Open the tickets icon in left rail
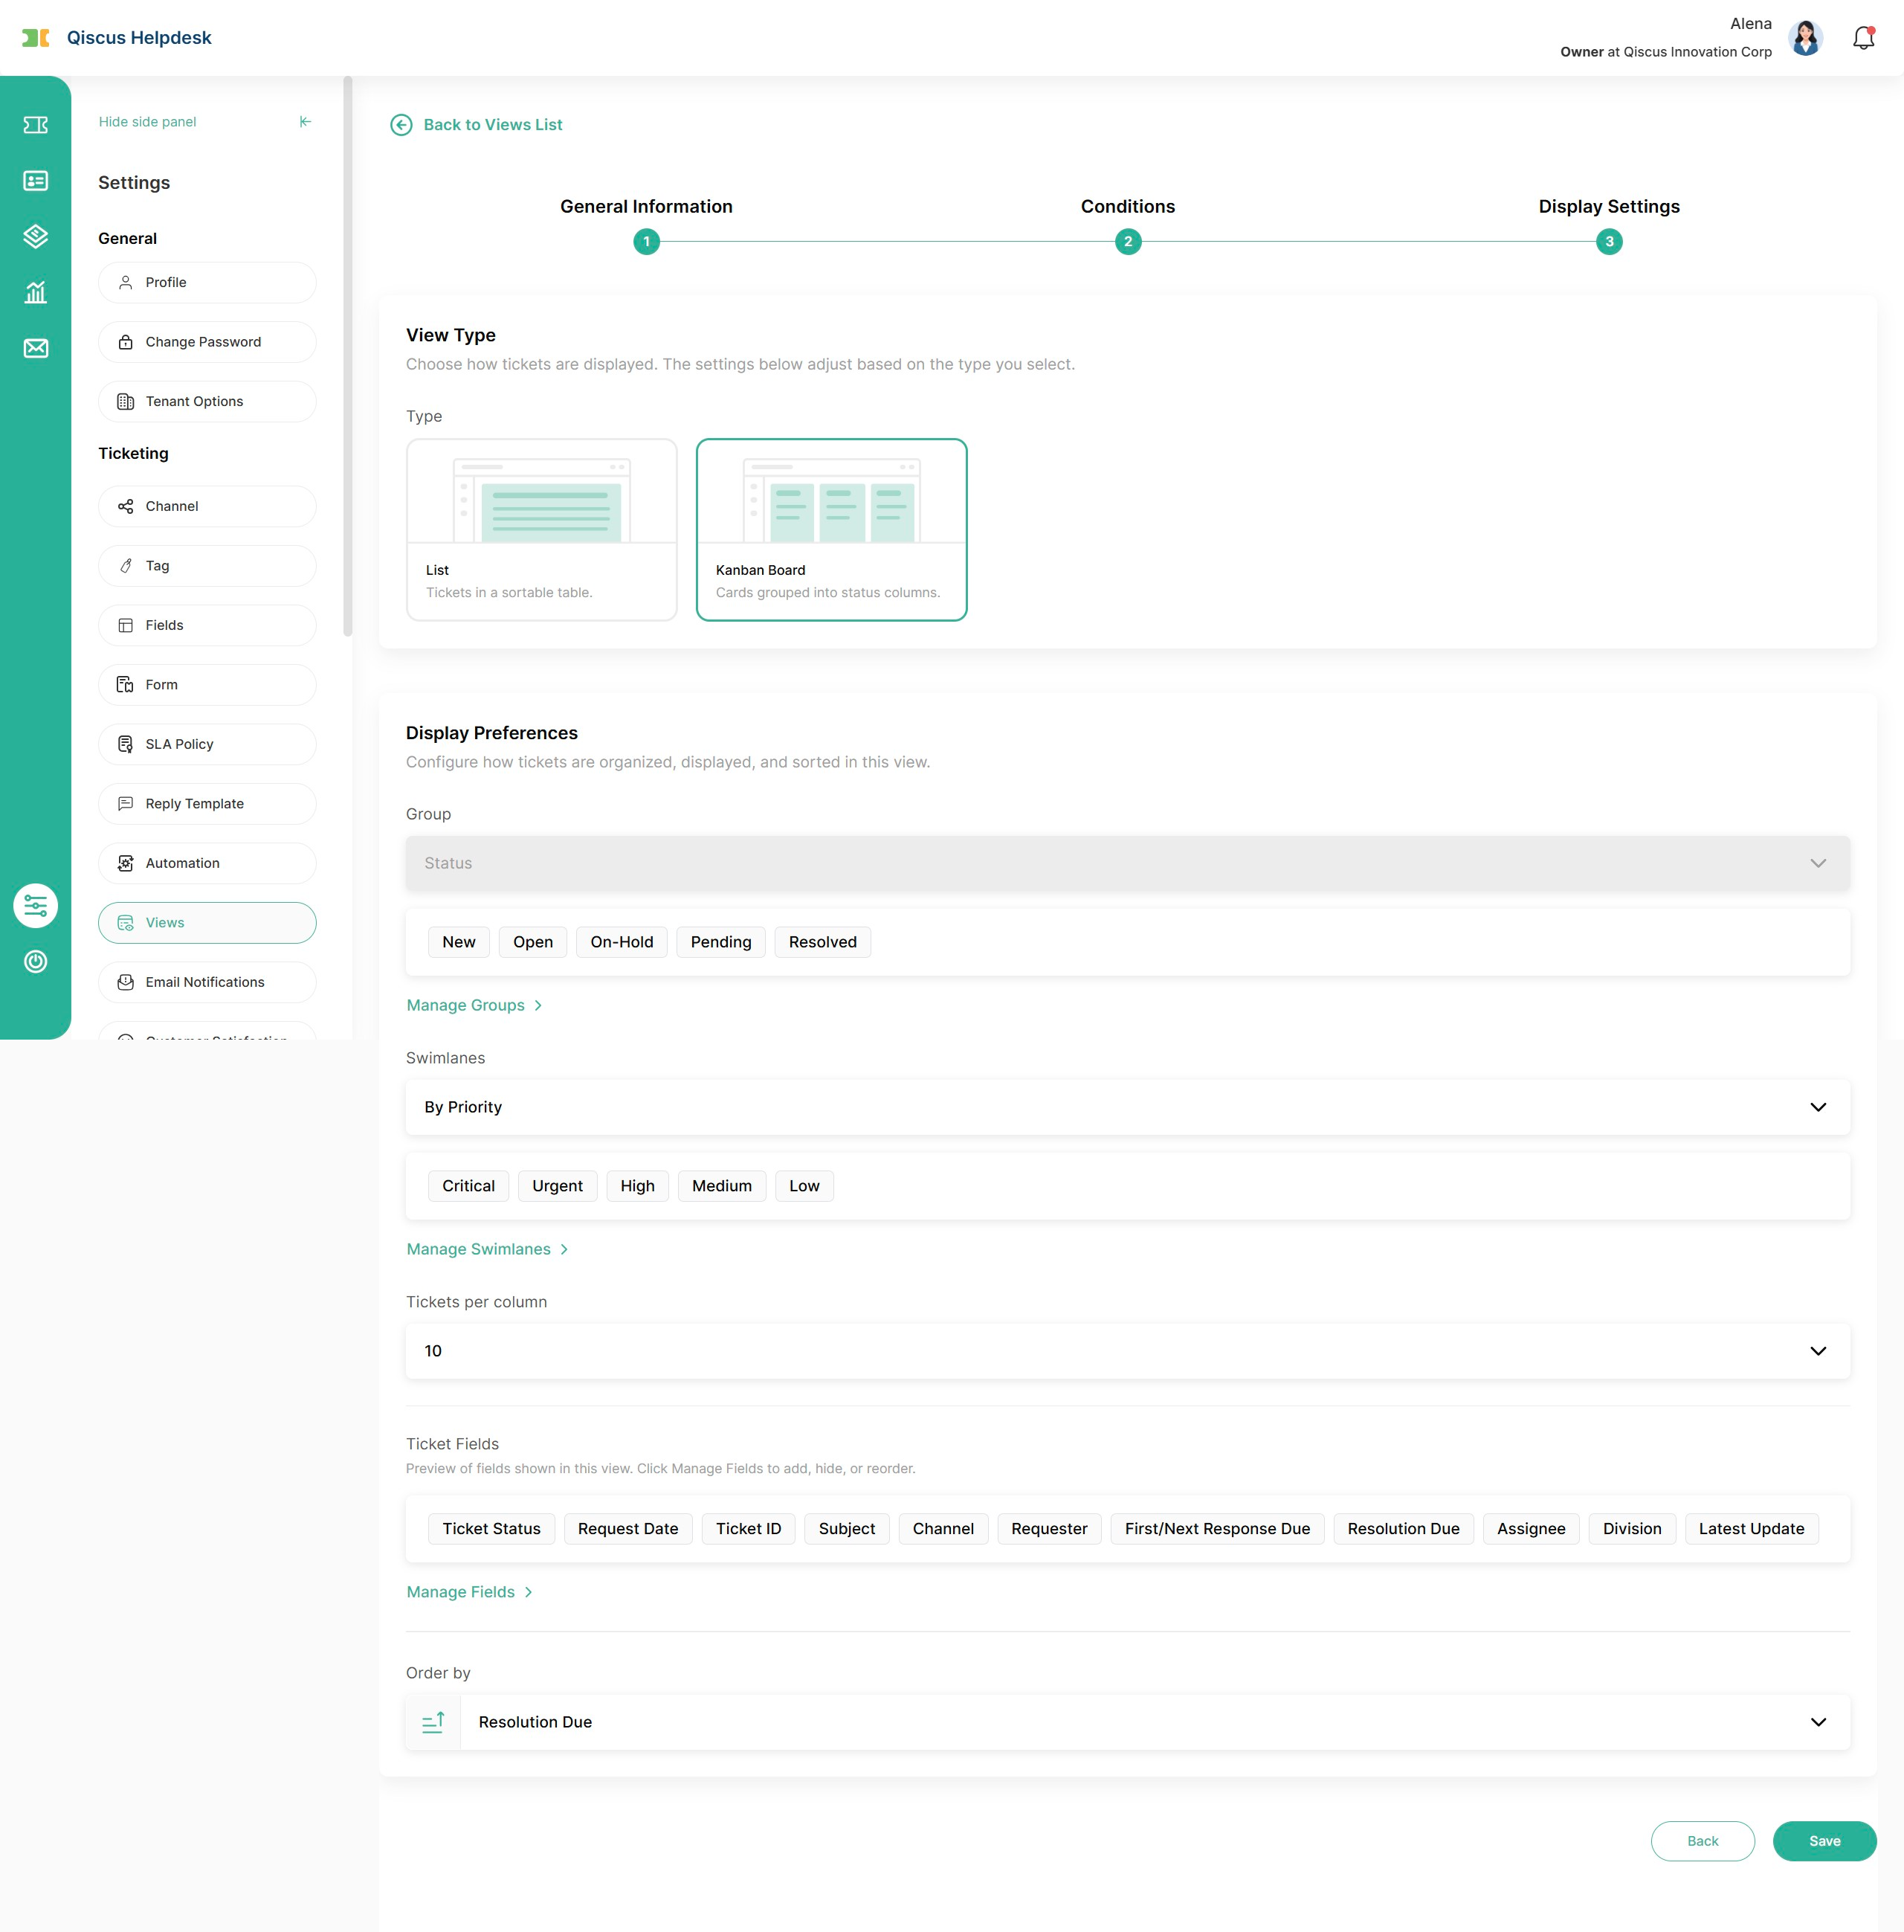 (35, 125)
